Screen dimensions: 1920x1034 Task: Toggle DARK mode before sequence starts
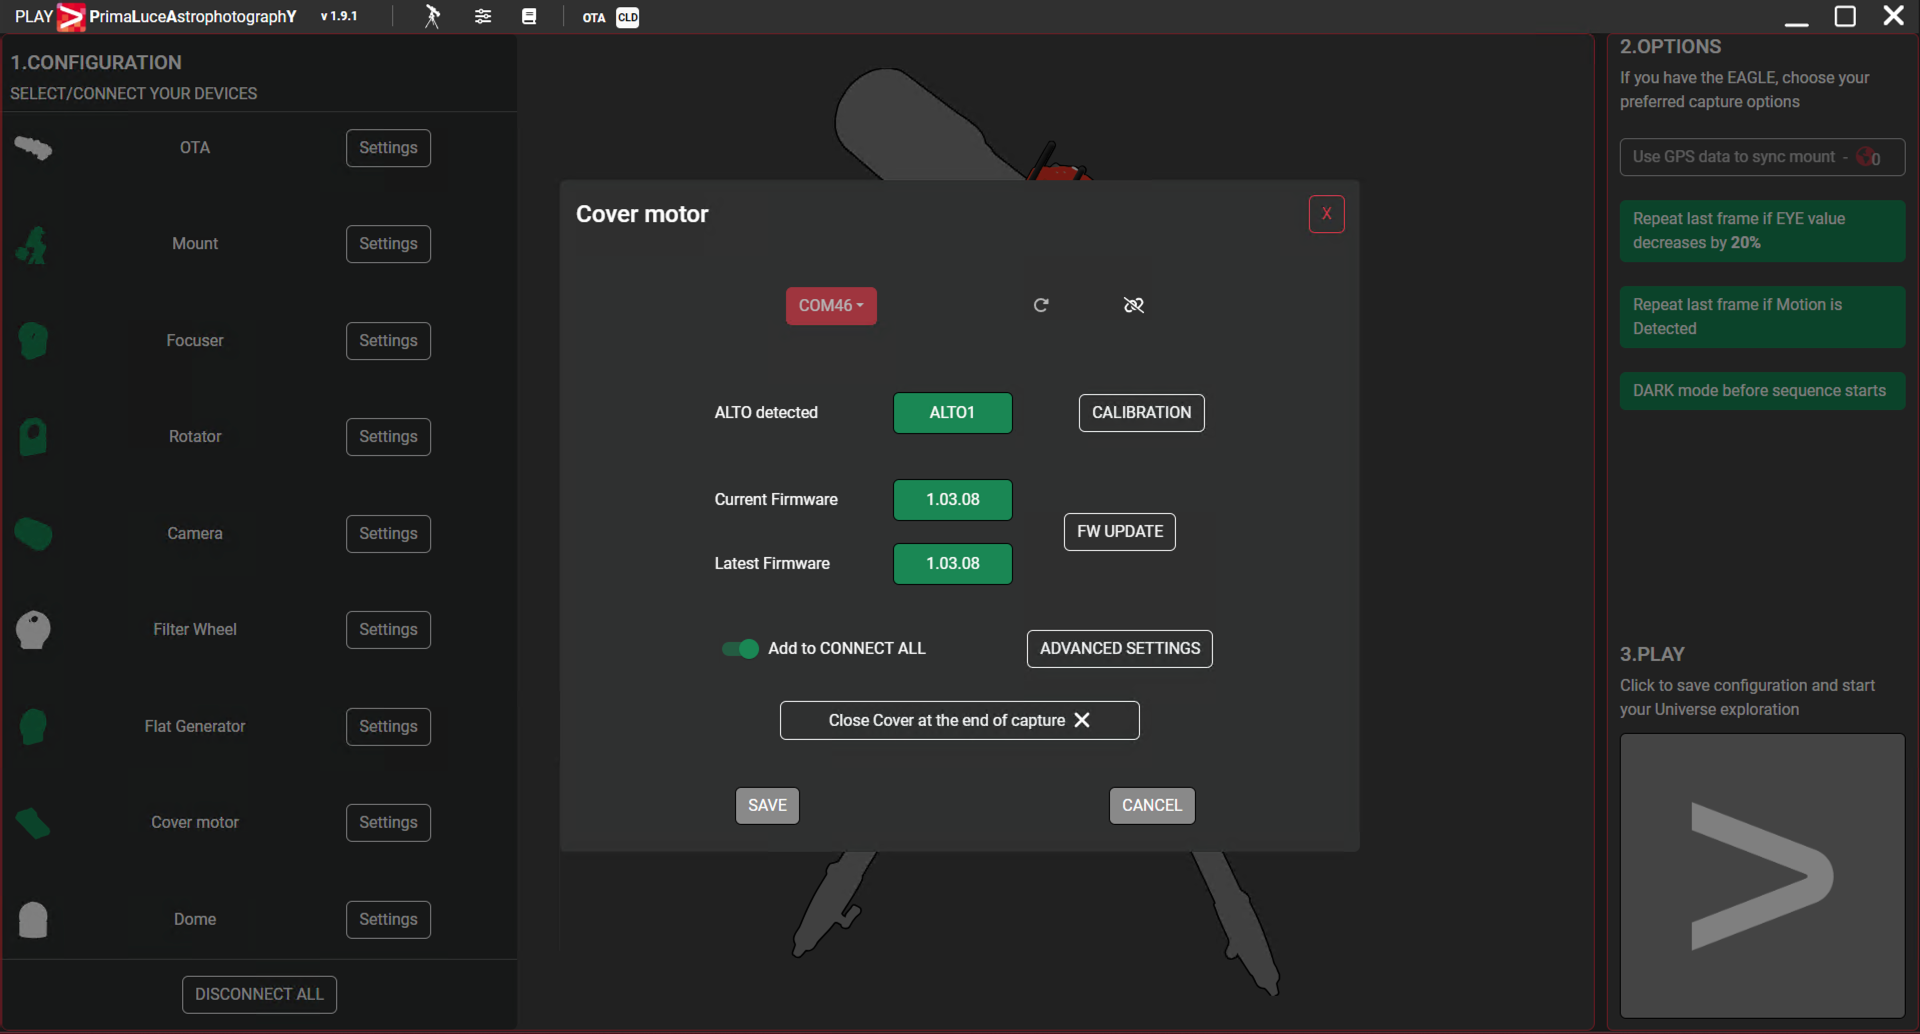[x=1762, y=391]
